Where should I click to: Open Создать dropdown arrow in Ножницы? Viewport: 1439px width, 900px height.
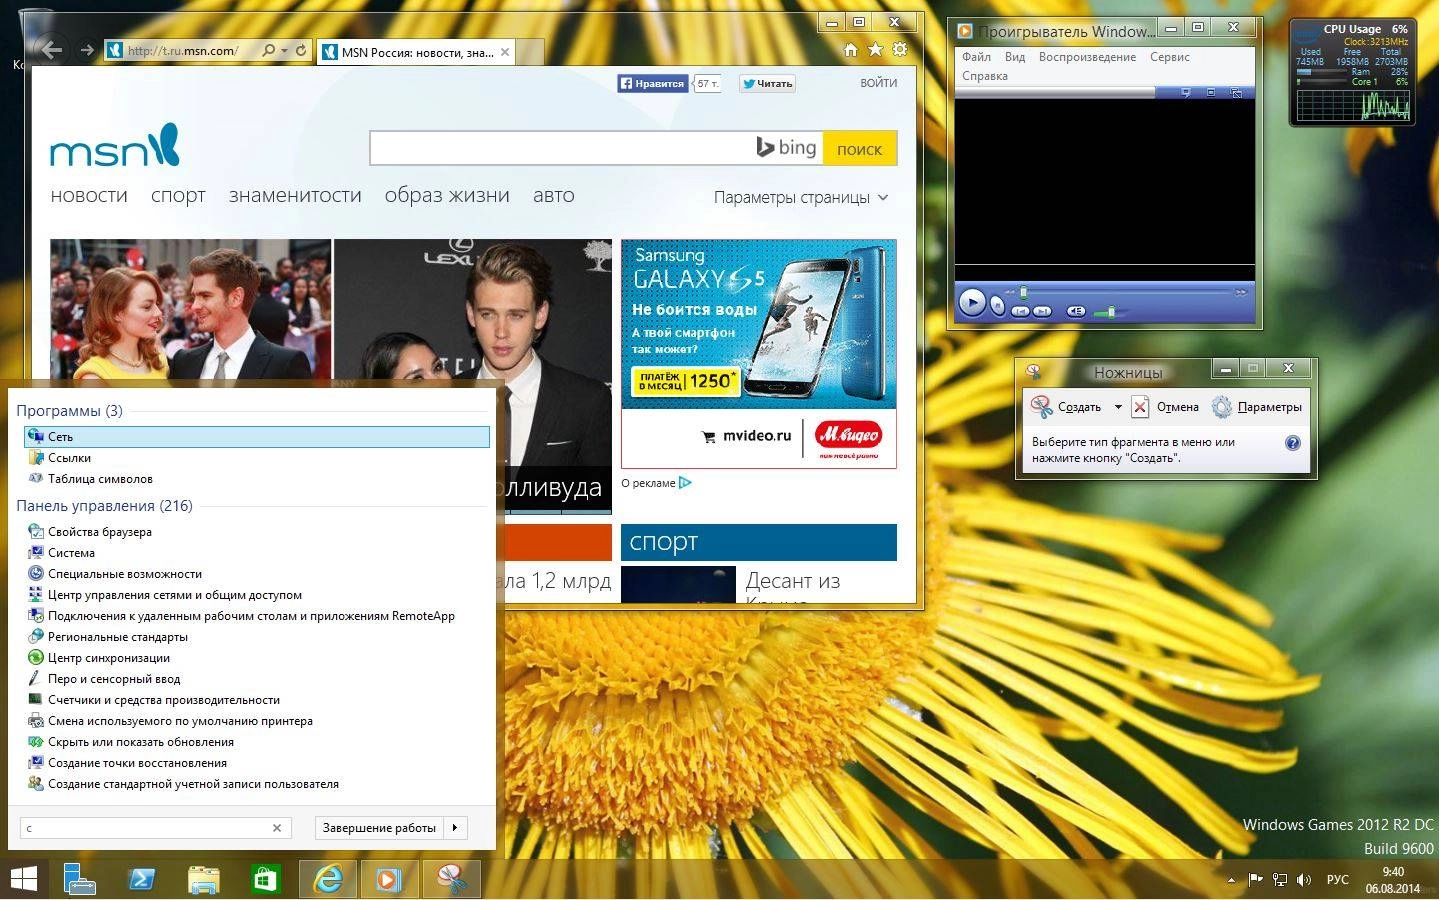[x=1118, y=407]
